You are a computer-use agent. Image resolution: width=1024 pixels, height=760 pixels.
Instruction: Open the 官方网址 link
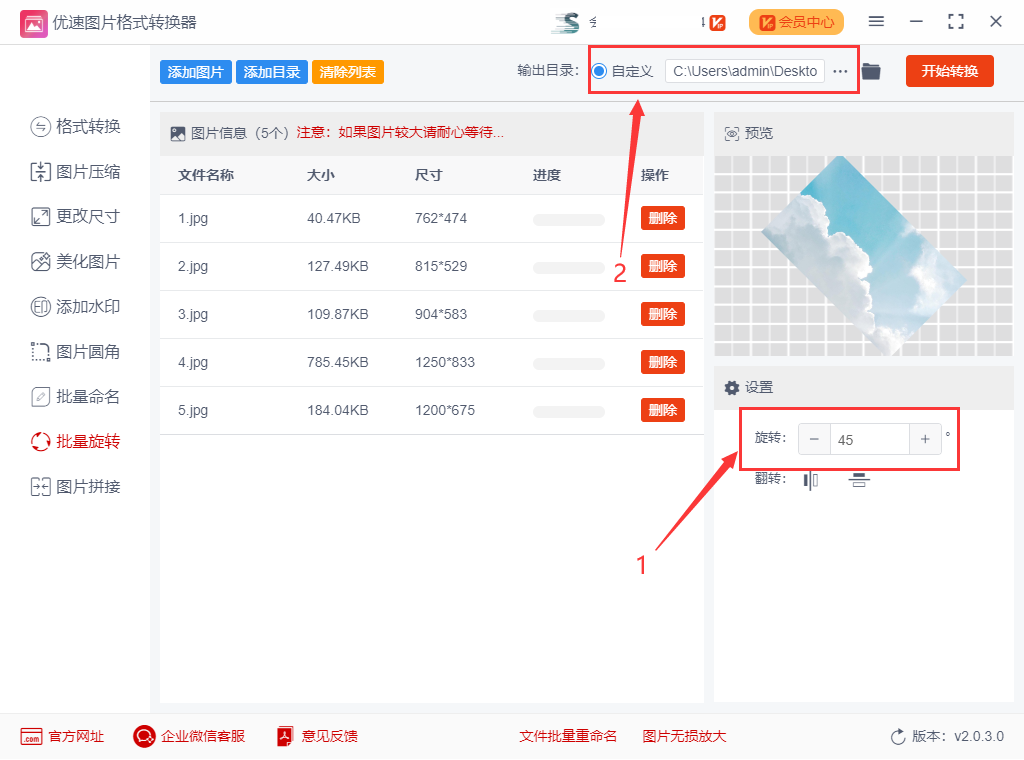pyautogui.click(x=62, y=736)
